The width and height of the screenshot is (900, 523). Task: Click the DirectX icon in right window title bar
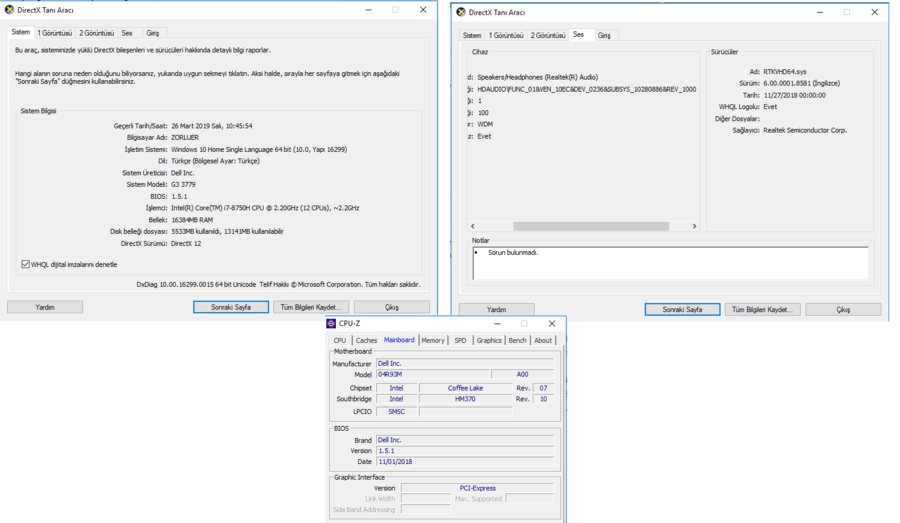460,12
